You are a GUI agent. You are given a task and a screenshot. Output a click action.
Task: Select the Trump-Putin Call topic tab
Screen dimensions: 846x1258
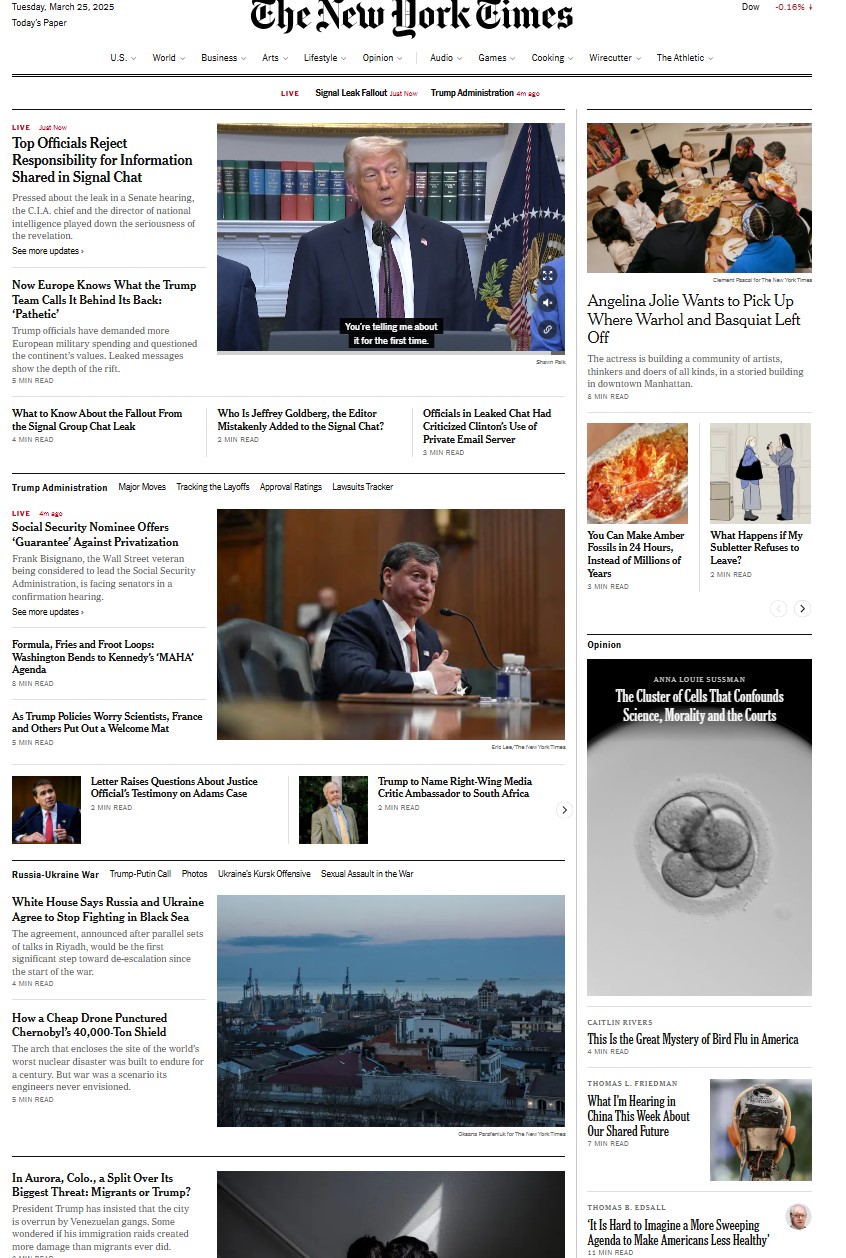point(140,874)
